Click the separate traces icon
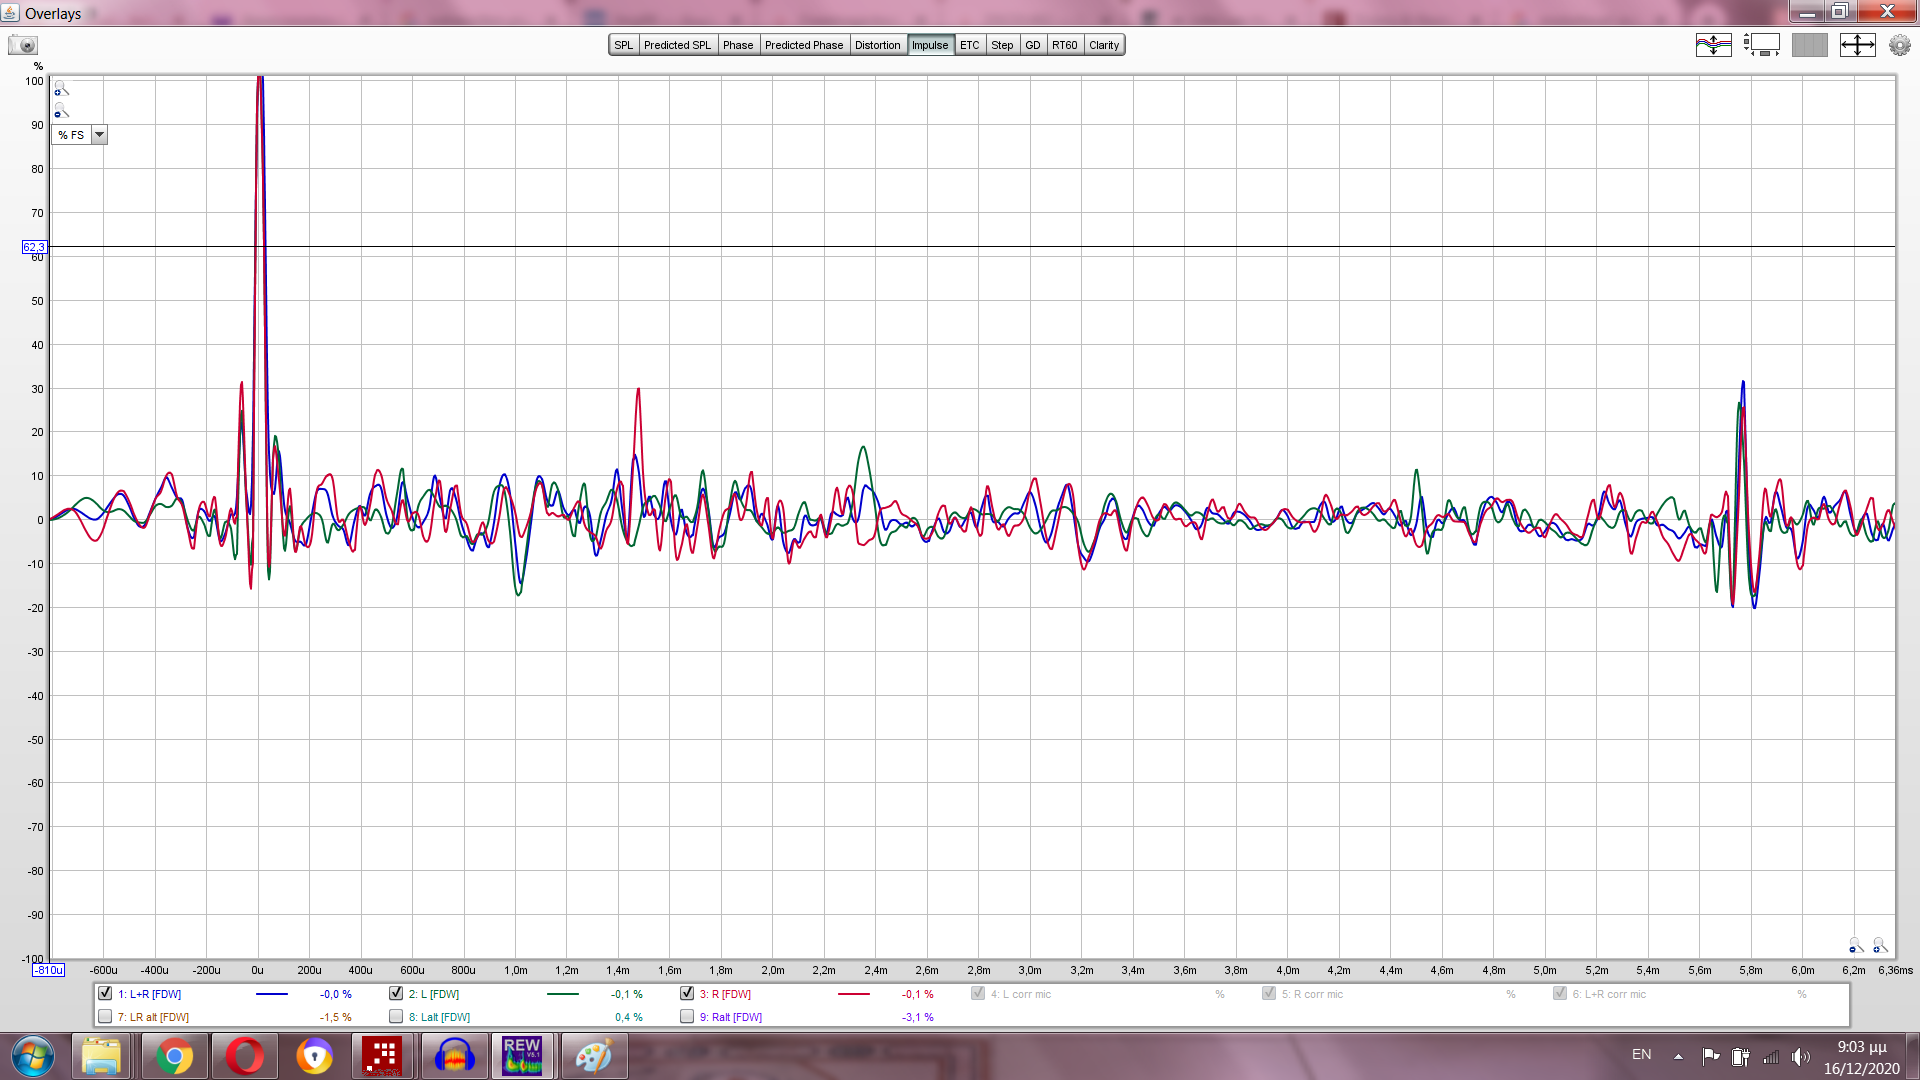Screen dimensions: 1920x1080 point(1713,45)
